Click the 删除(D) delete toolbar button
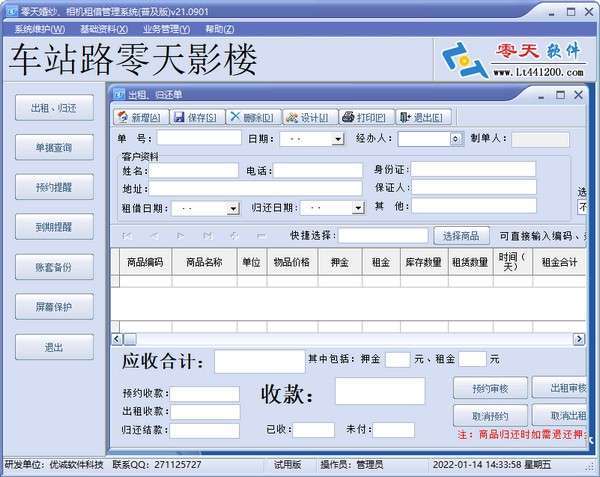 coord(254,117)
